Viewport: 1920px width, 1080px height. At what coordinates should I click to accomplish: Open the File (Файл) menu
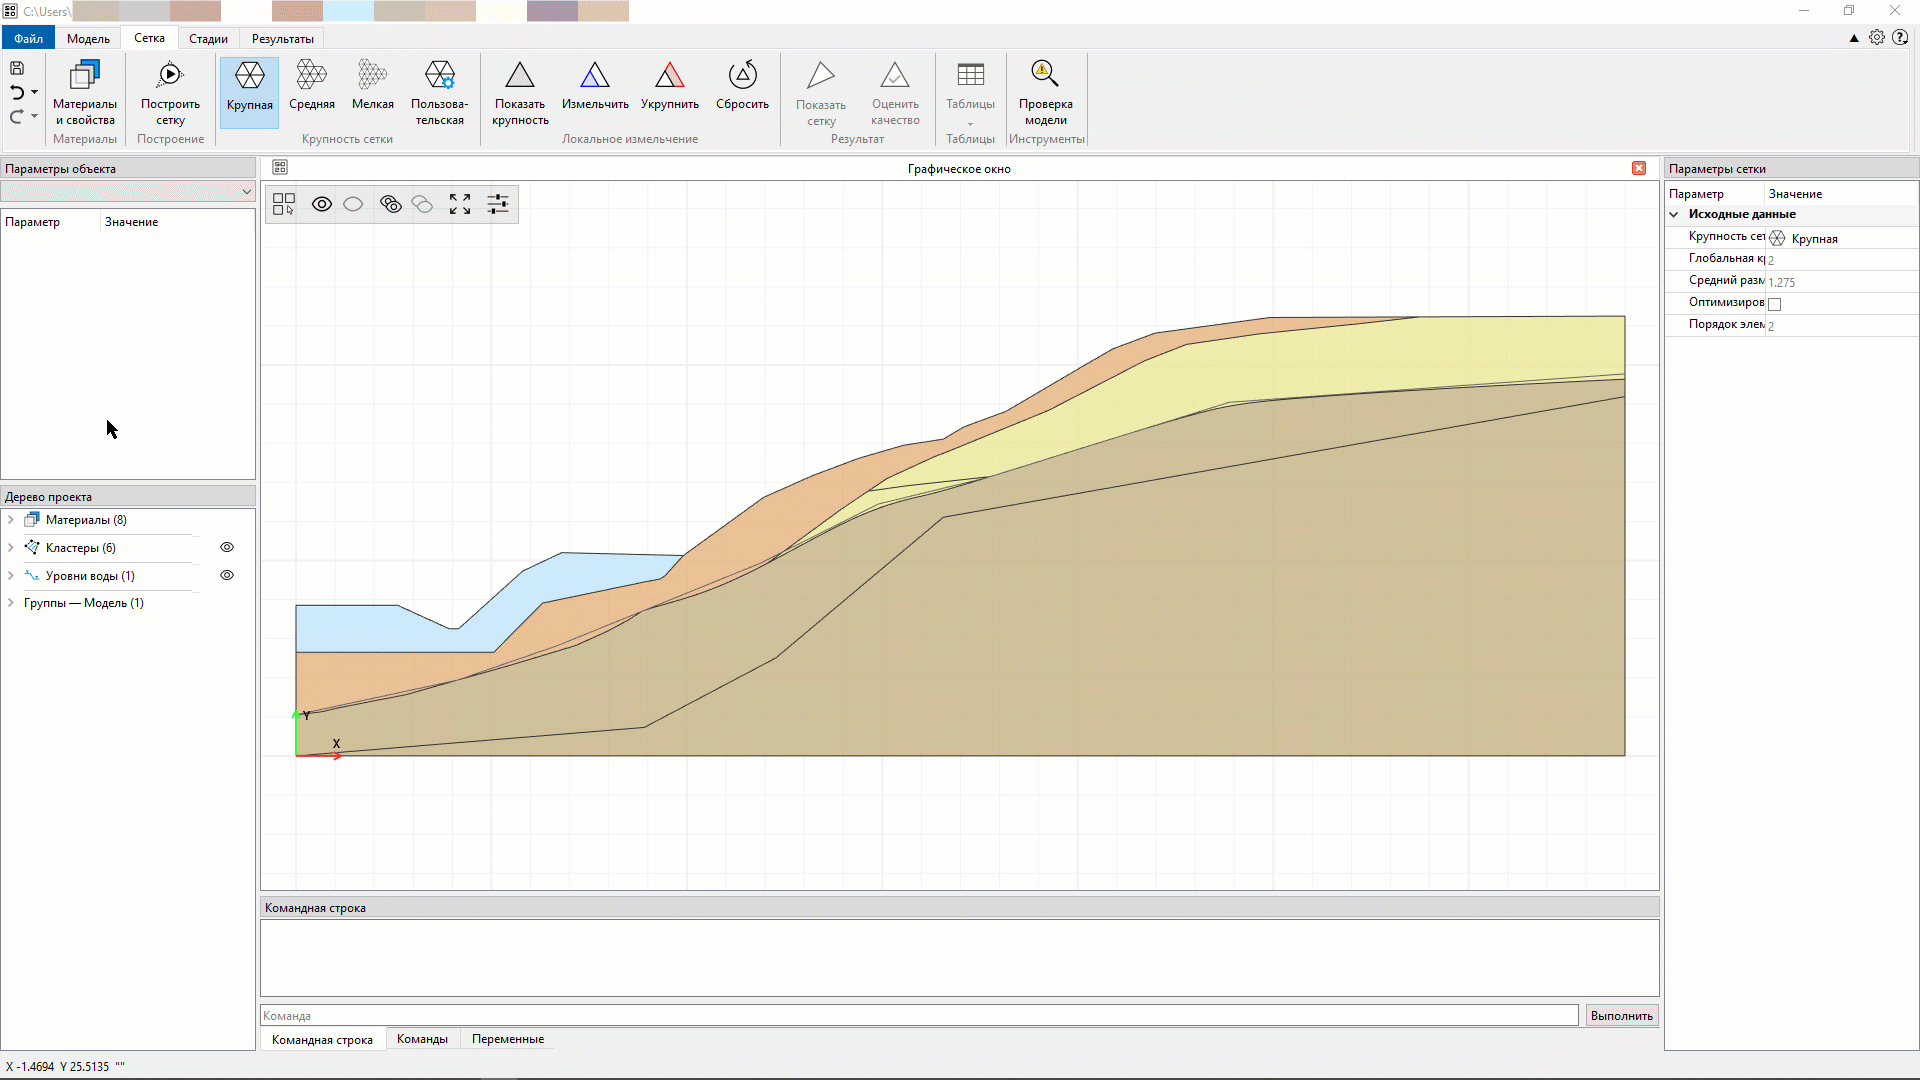pos(28,39)
